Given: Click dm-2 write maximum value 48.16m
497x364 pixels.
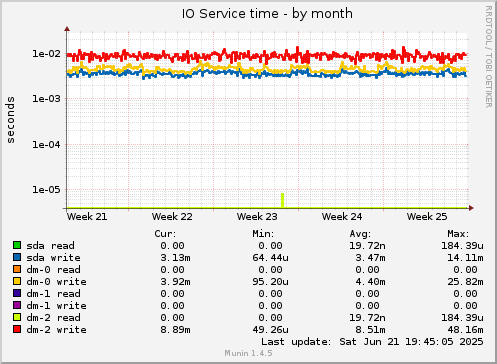Looking at the screenshot, I should pyautogui.click(x=465, y=330).
